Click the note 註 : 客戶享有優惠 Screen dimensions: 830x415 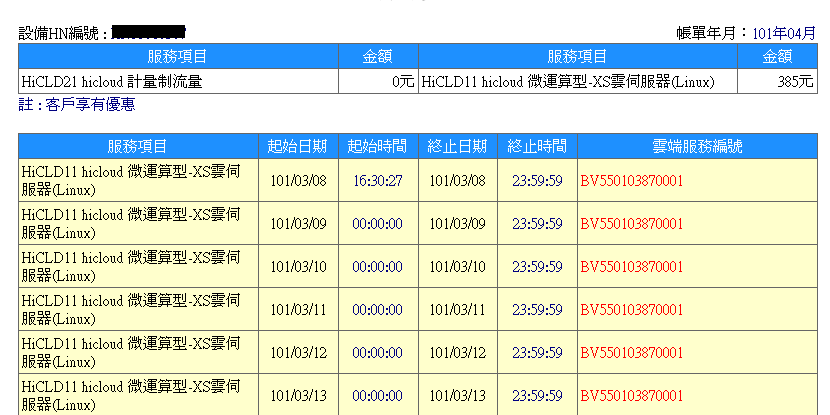77,105
